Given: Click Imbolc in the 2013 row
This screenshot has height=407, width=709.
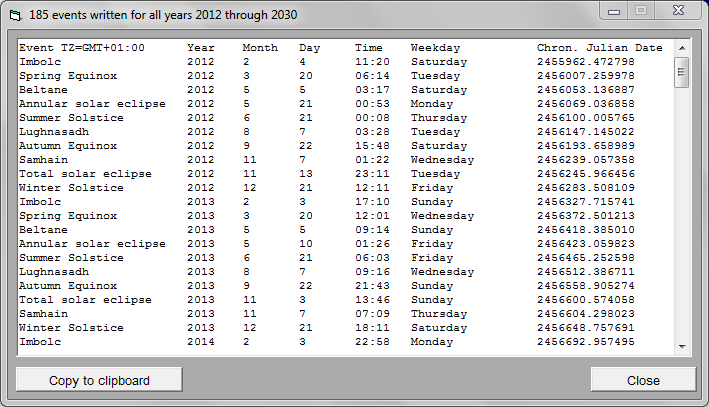Looking at the screenshot, I should [x=40, y=202].
